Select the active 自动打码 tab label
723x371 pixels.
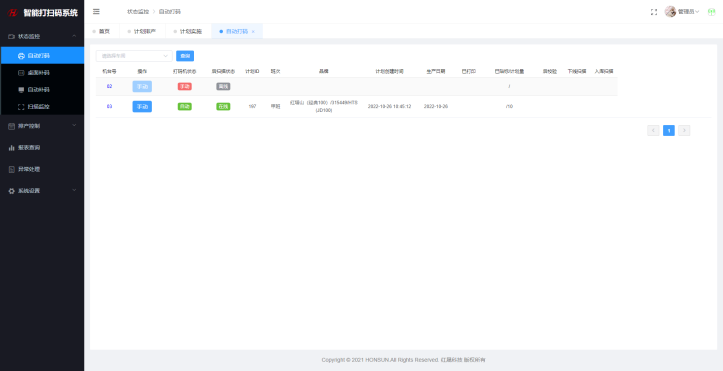pos(237,31)
